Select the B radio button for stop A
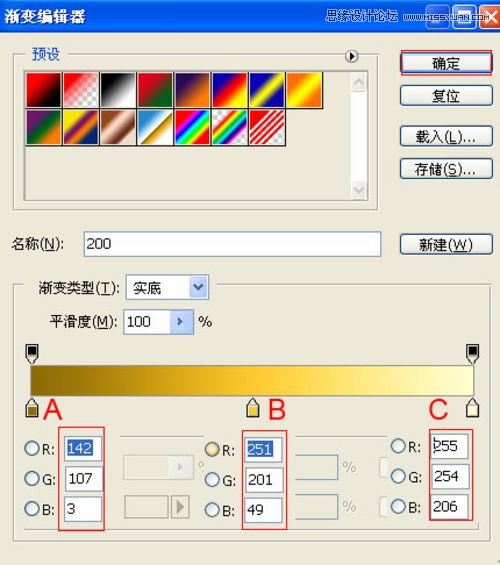The height and width of the screenshot is (565, 500). [32, 509]
